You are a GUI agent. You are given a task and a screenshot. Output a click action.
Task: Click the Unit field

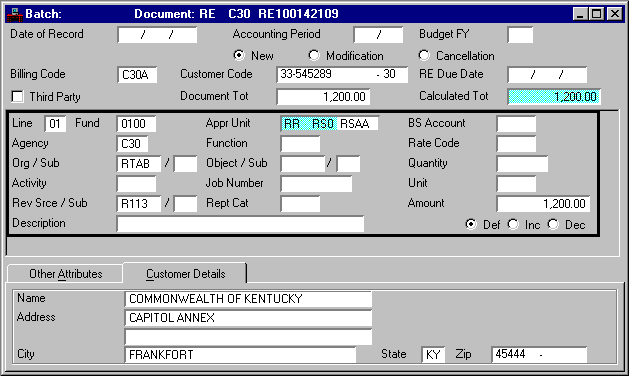point(516,184)
